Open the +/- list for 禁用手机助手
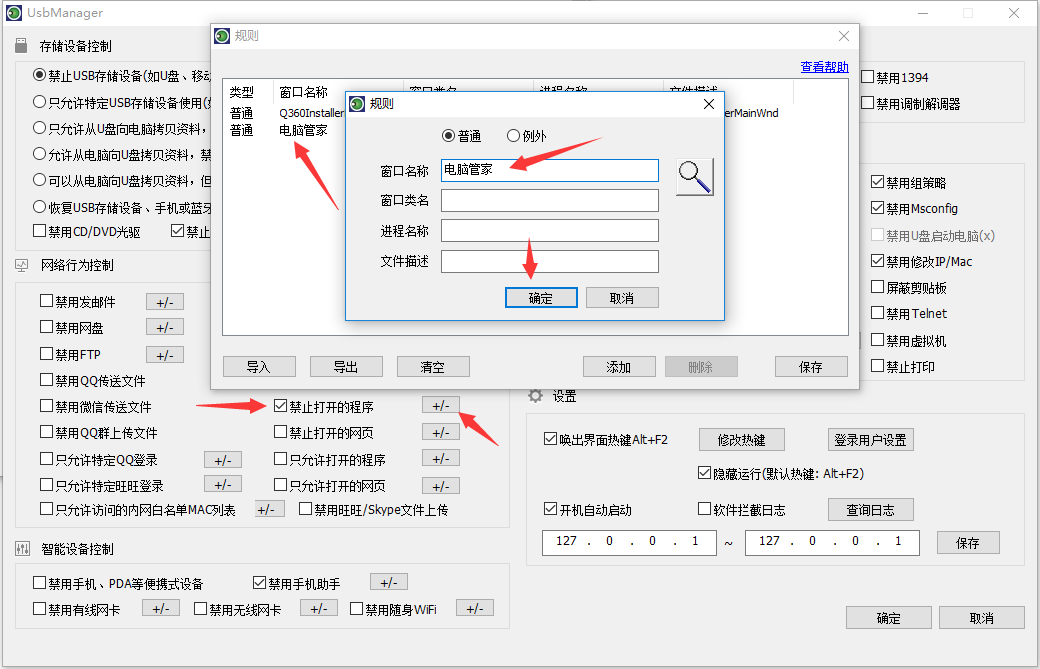This screenshot has width=1040, height=669. coord(388,582)
